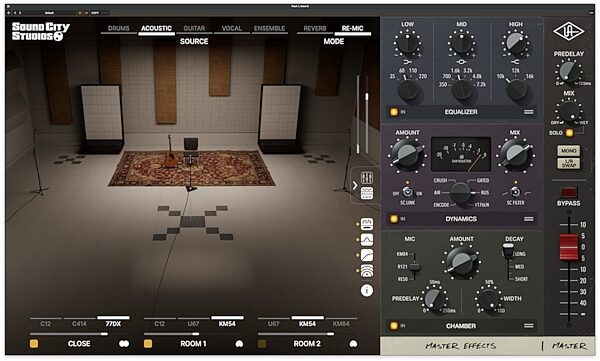Screen dimensions: 600x361
Task: Open the Equalizer module menu
Action: pyautogui.click(x=528, y=112)
